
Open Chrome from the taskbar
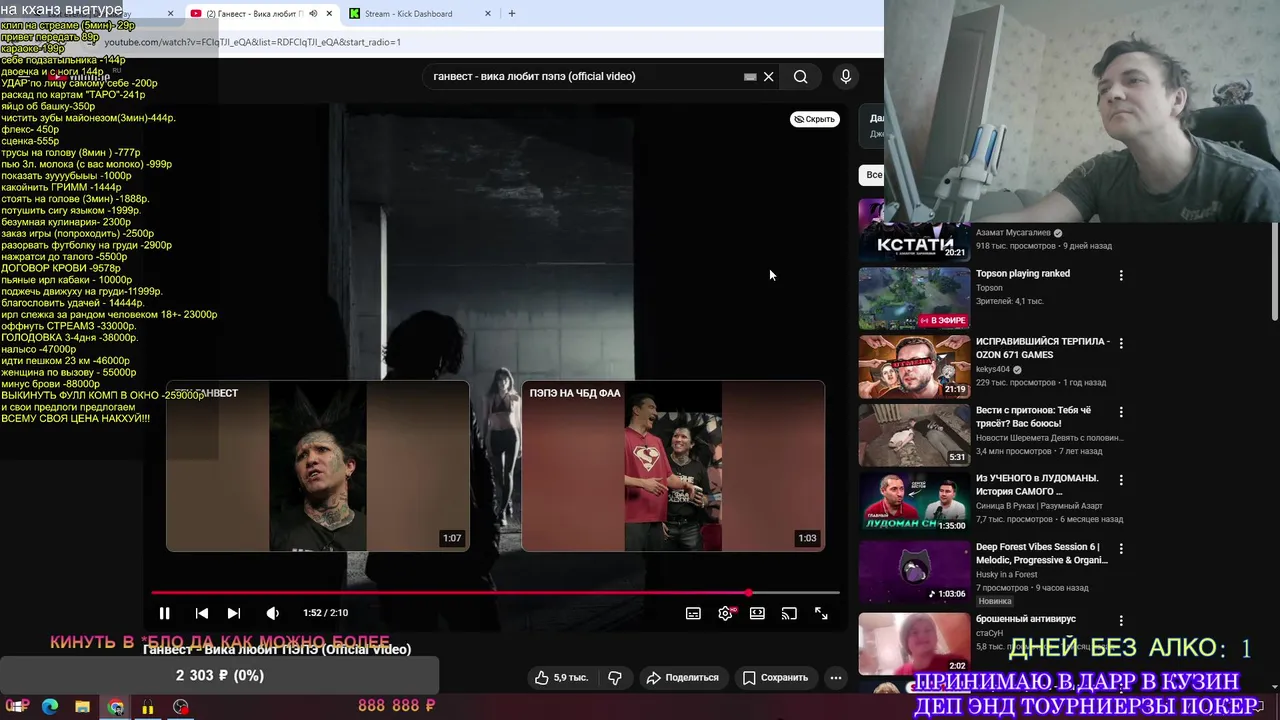(116, 707)
